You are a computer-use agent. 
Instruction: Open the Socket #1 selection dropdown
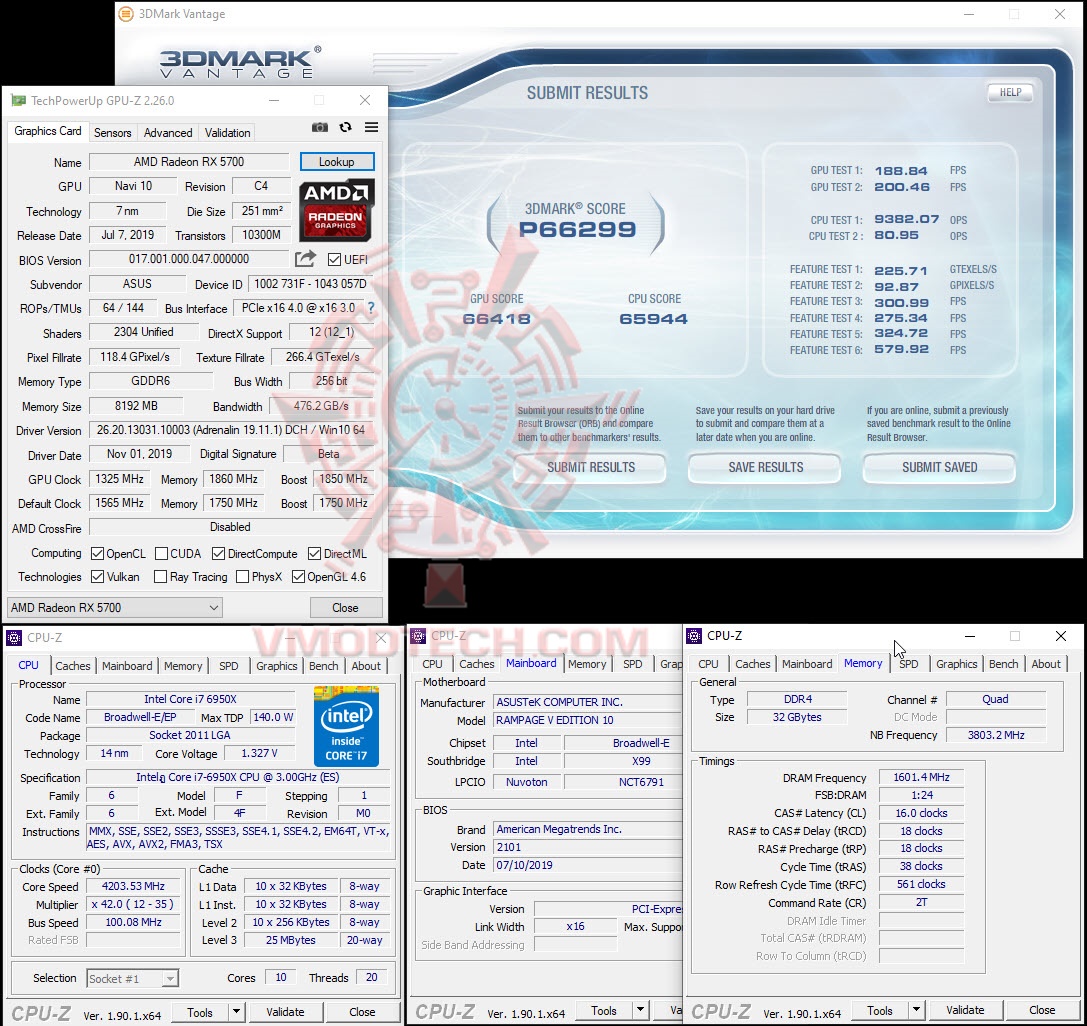click(x=132, y=978)
